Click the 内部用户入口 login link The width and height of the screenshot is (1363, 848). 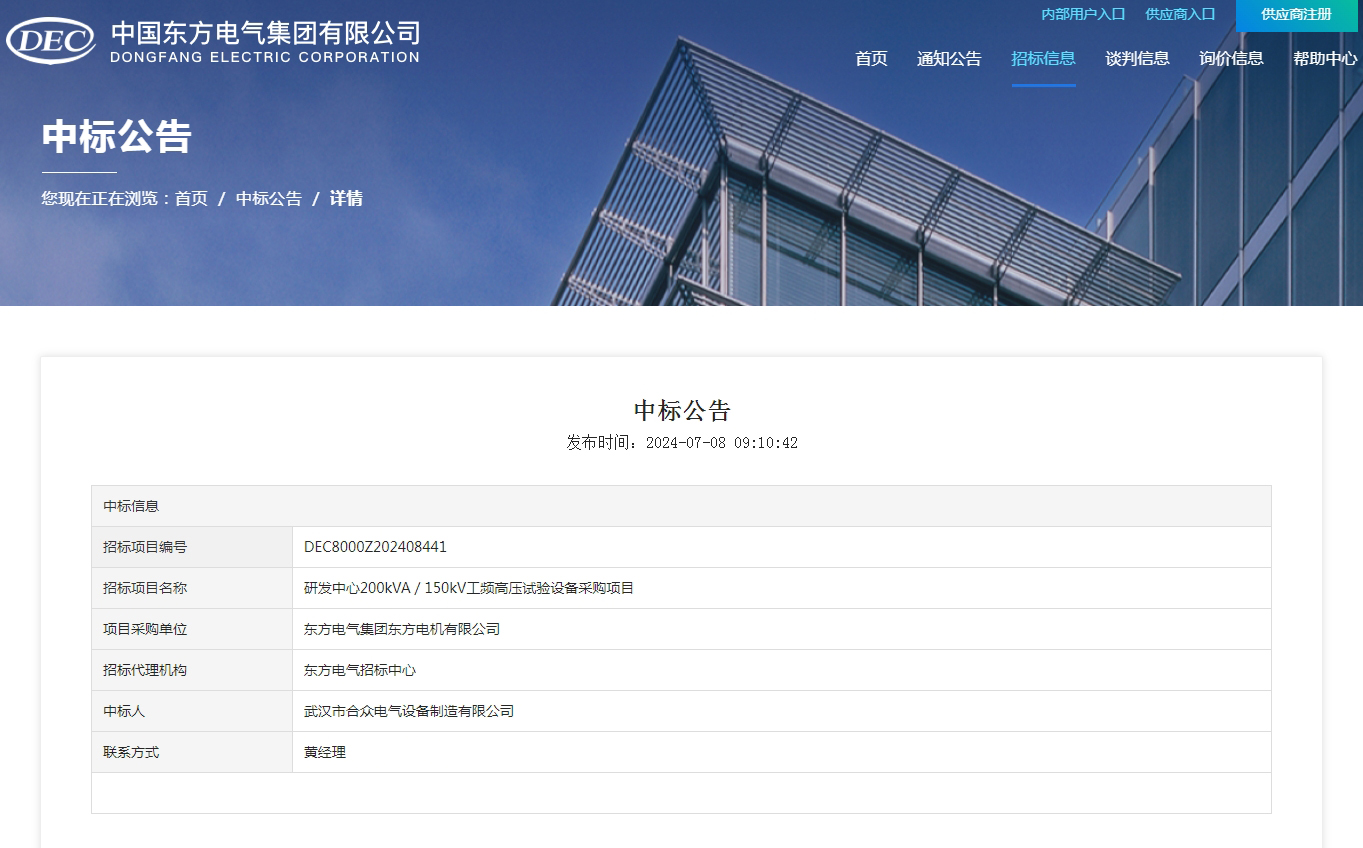click(1081, 14)
